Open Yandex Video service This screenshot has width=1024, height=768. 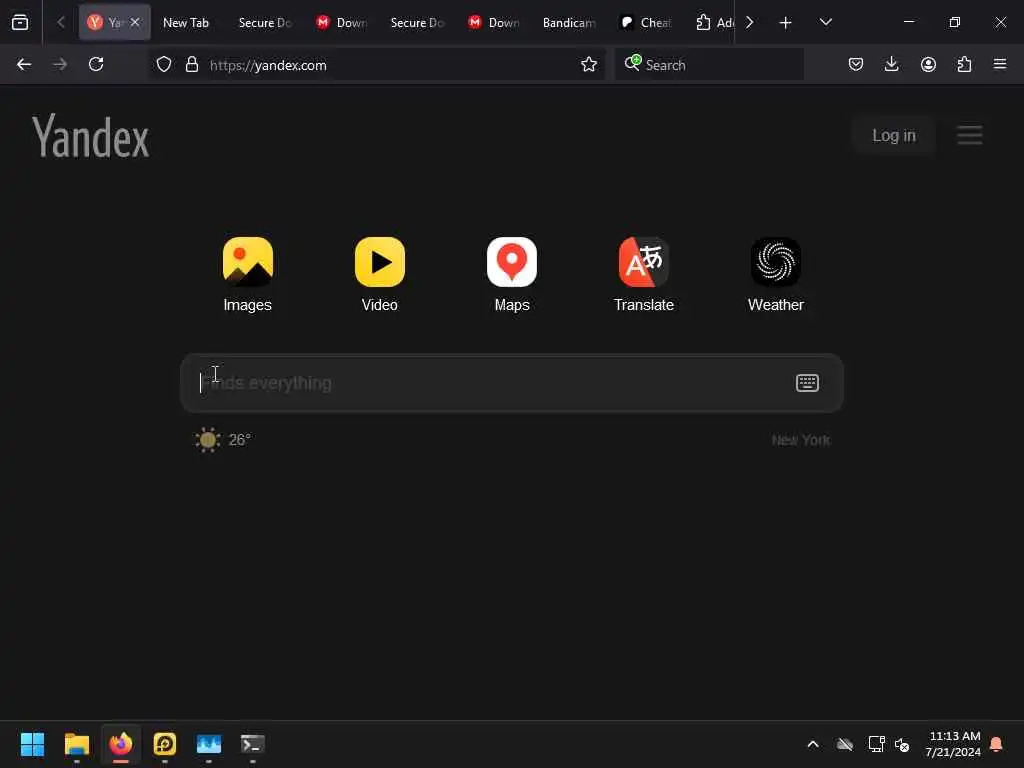pos(379,274)
